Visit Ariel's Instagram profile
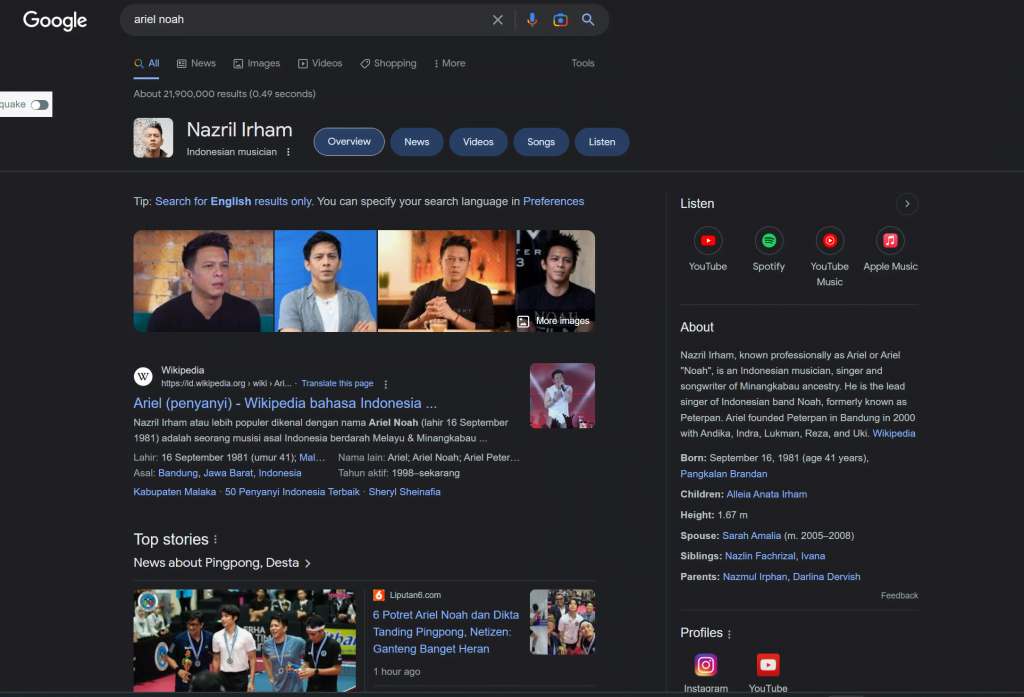The image size is (1024, 697). point(705,664)
